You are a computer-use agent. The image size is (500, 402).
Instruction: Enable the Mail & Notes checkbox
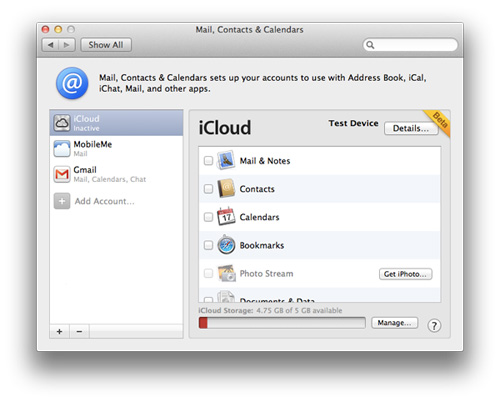pos(208,161)
